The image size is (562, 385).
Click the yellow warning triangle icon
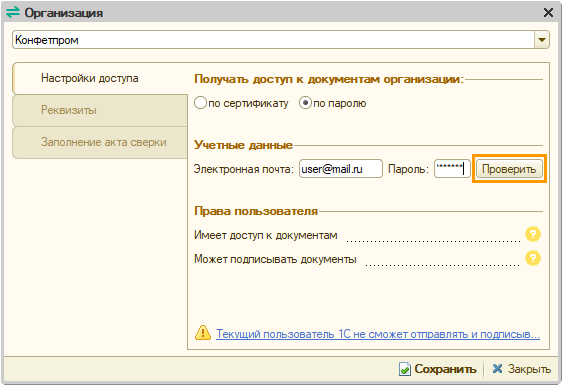[x=203, y=333]
